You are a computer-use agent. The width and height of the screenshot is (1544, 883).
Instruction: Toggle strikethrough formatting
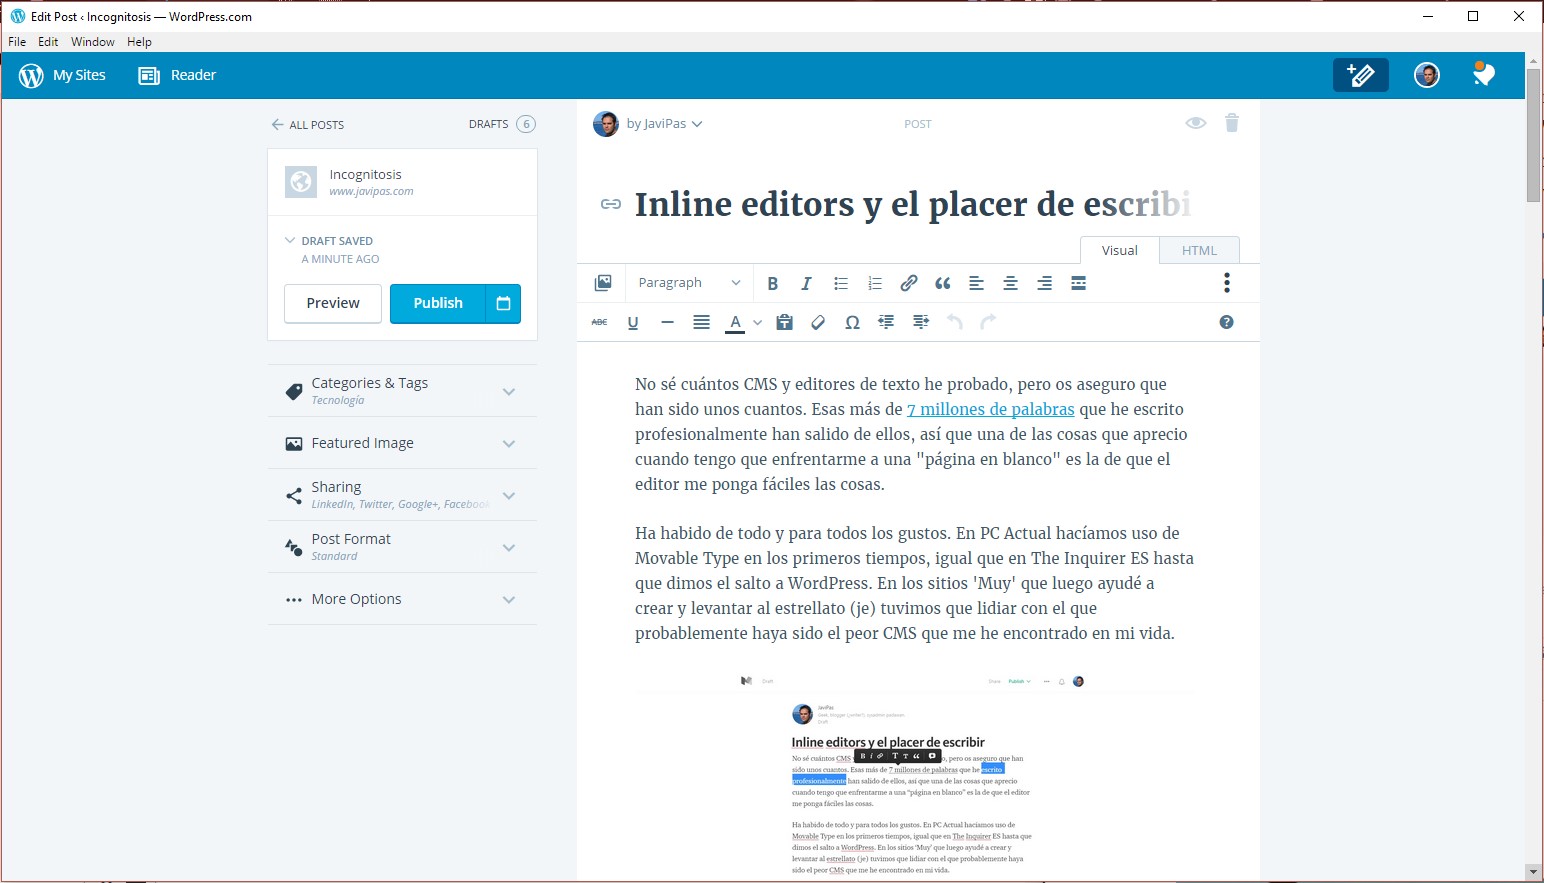coord(599,322)
